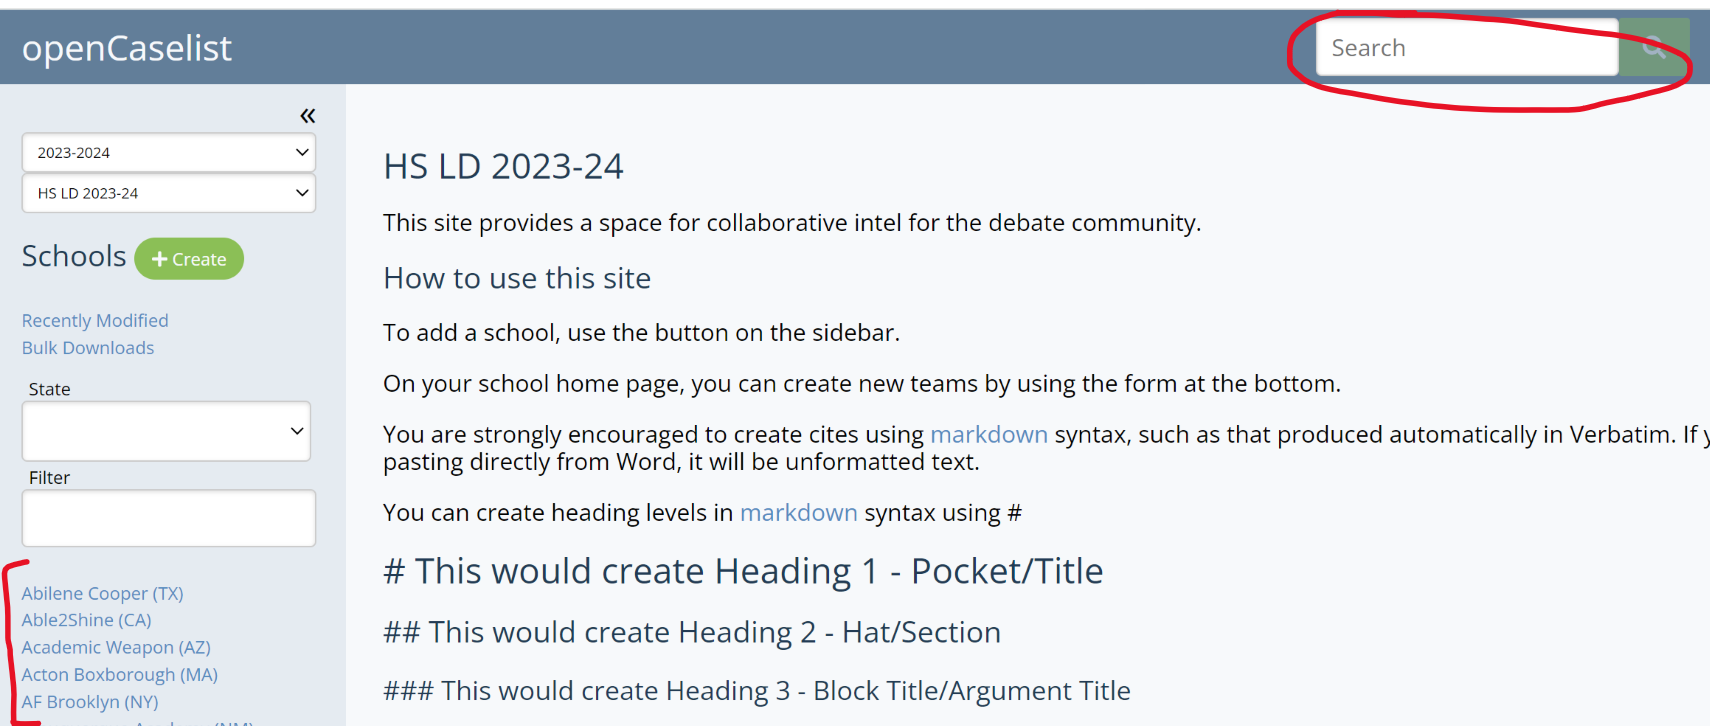
Task: Follow the markdown link about creating cites
Action: (988, 435)
